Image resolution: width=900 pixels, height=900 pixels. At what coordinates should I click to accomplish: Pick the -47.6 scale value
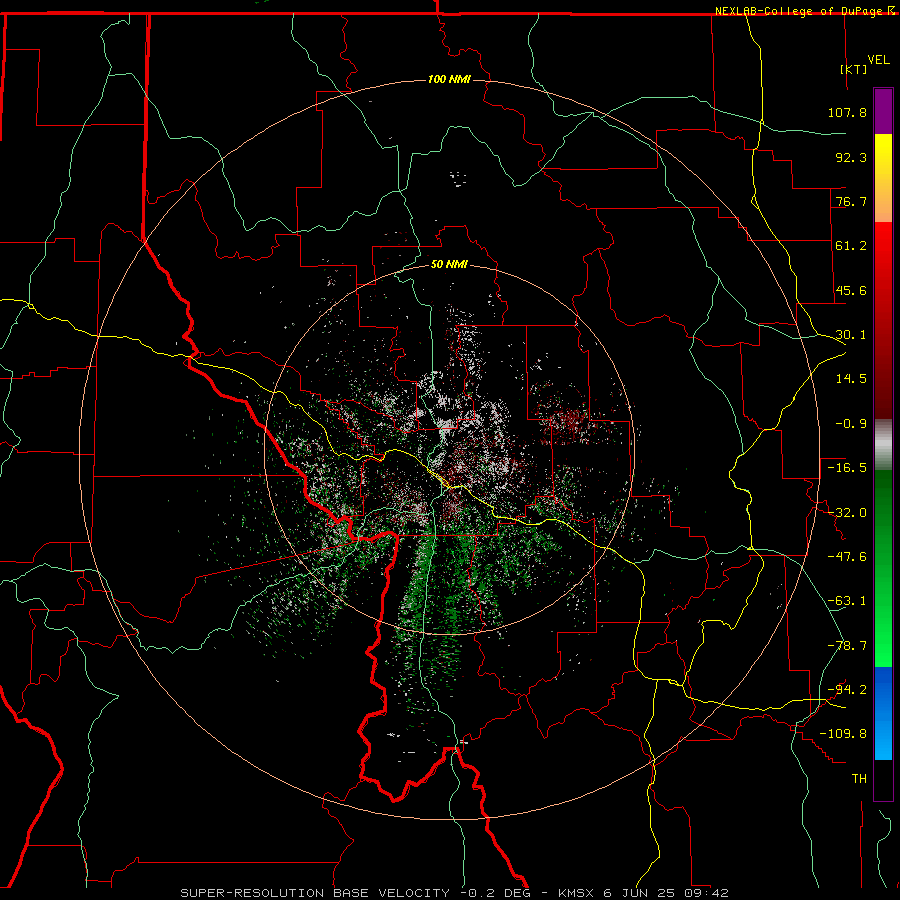tap(847, 557)
